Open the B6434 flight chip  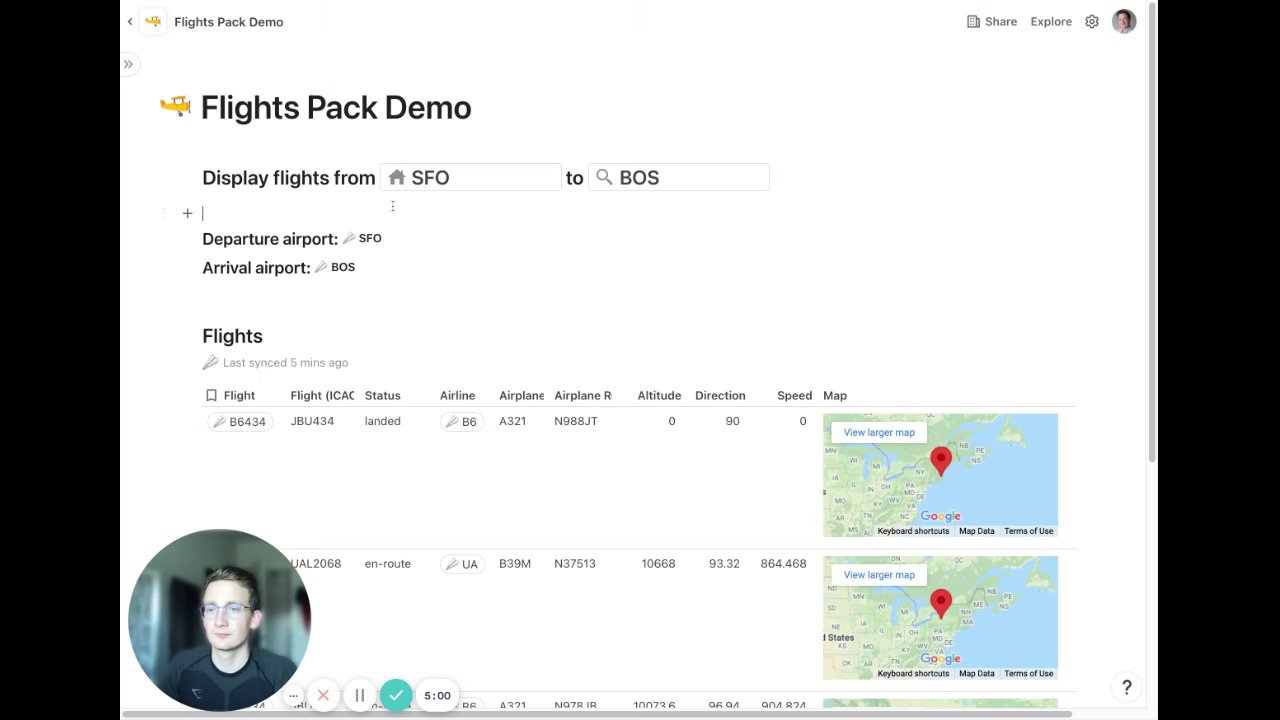pos(240,422)
